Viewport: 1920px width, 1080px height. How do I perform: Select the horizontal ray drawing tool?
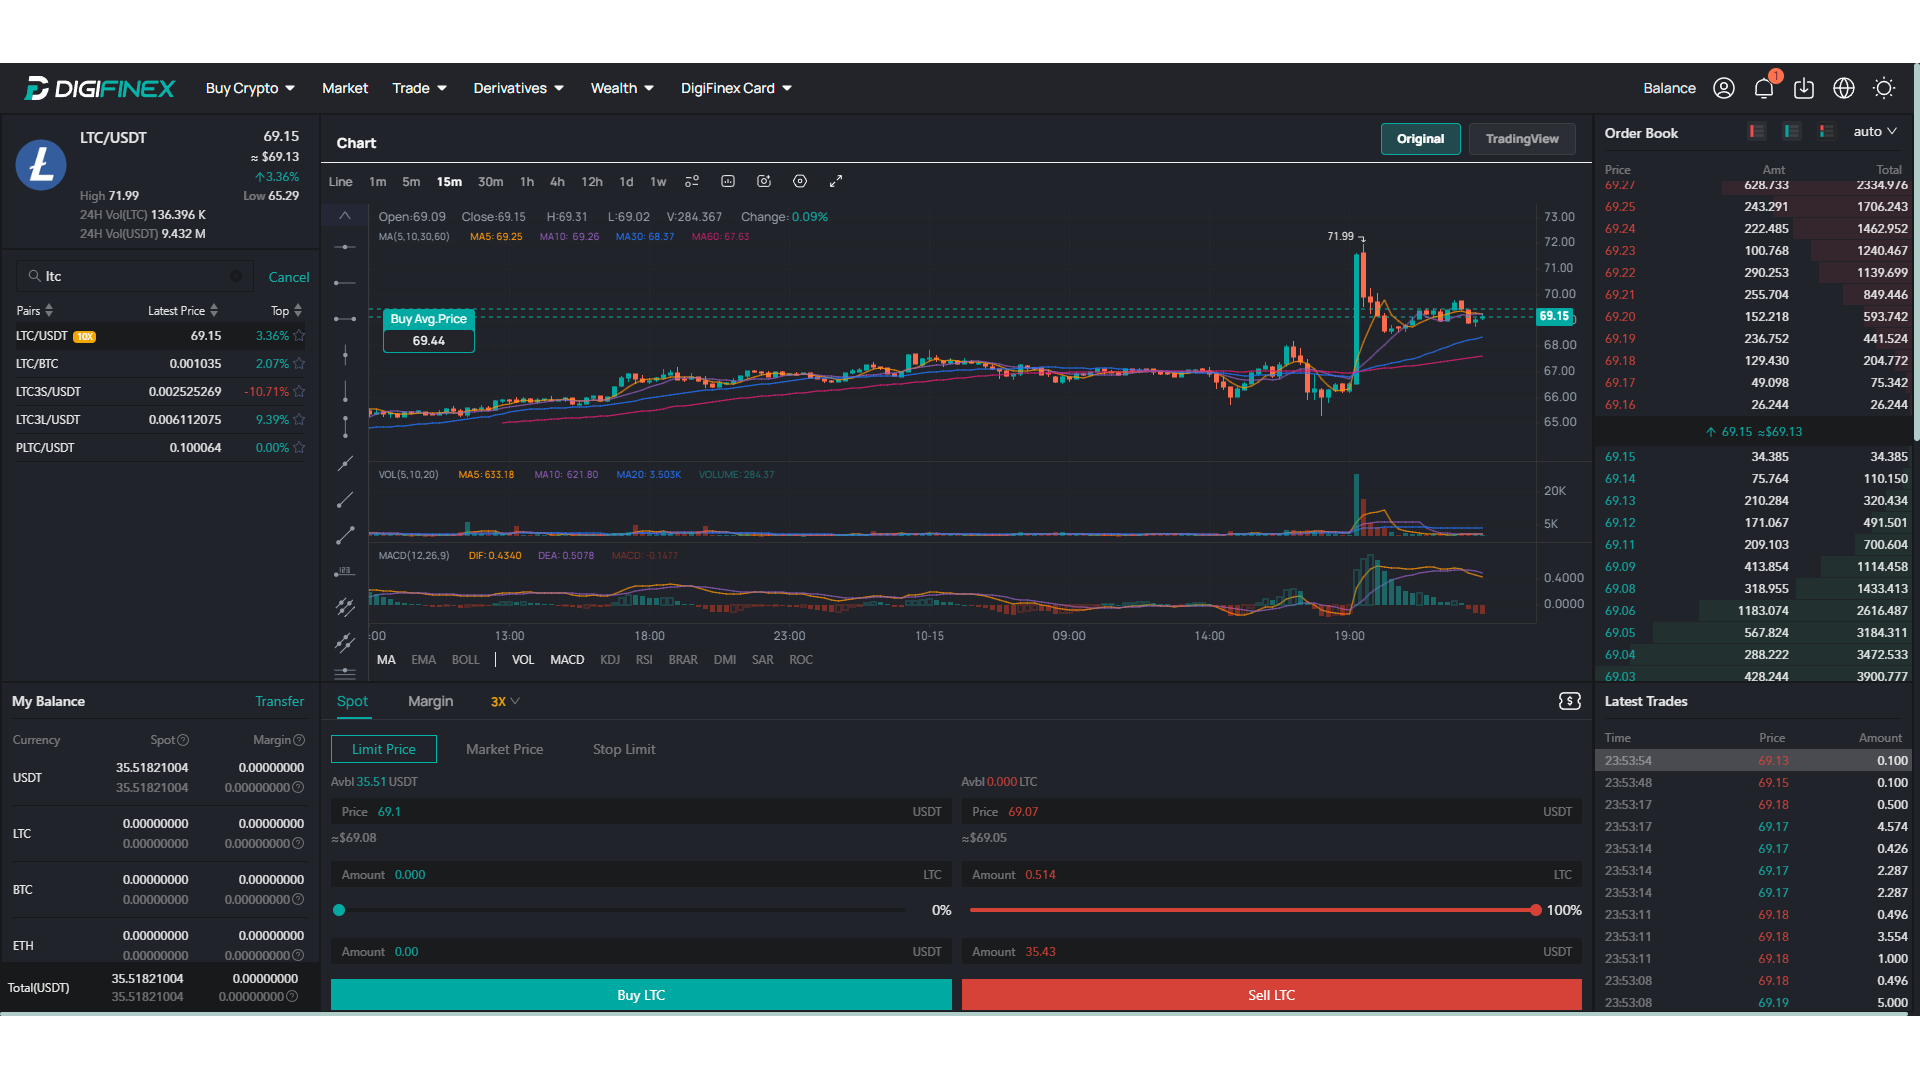(x=345, y=283)
